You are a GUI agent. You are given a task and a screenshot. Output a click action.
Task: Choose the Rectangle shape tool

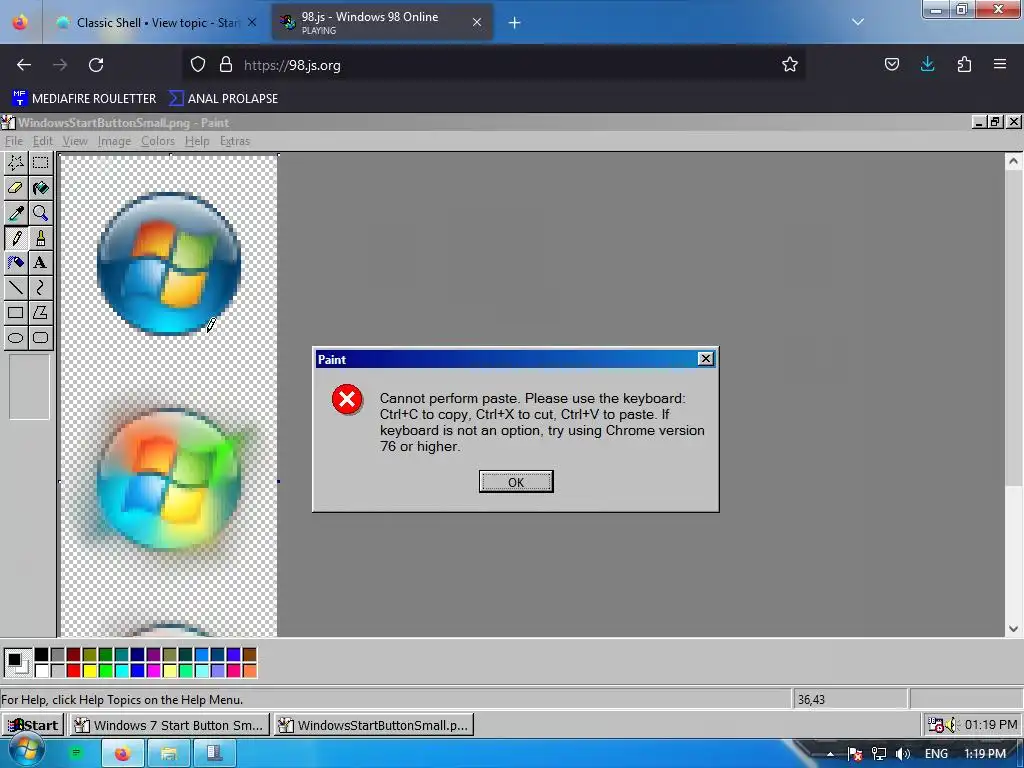tap(16, 312)
